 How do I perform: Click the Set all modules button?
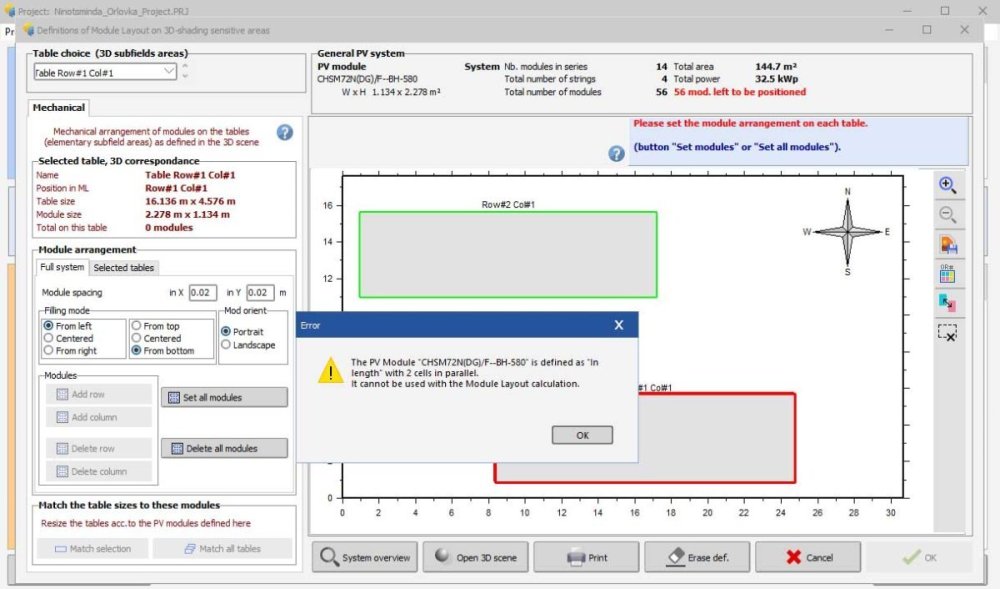224,397
